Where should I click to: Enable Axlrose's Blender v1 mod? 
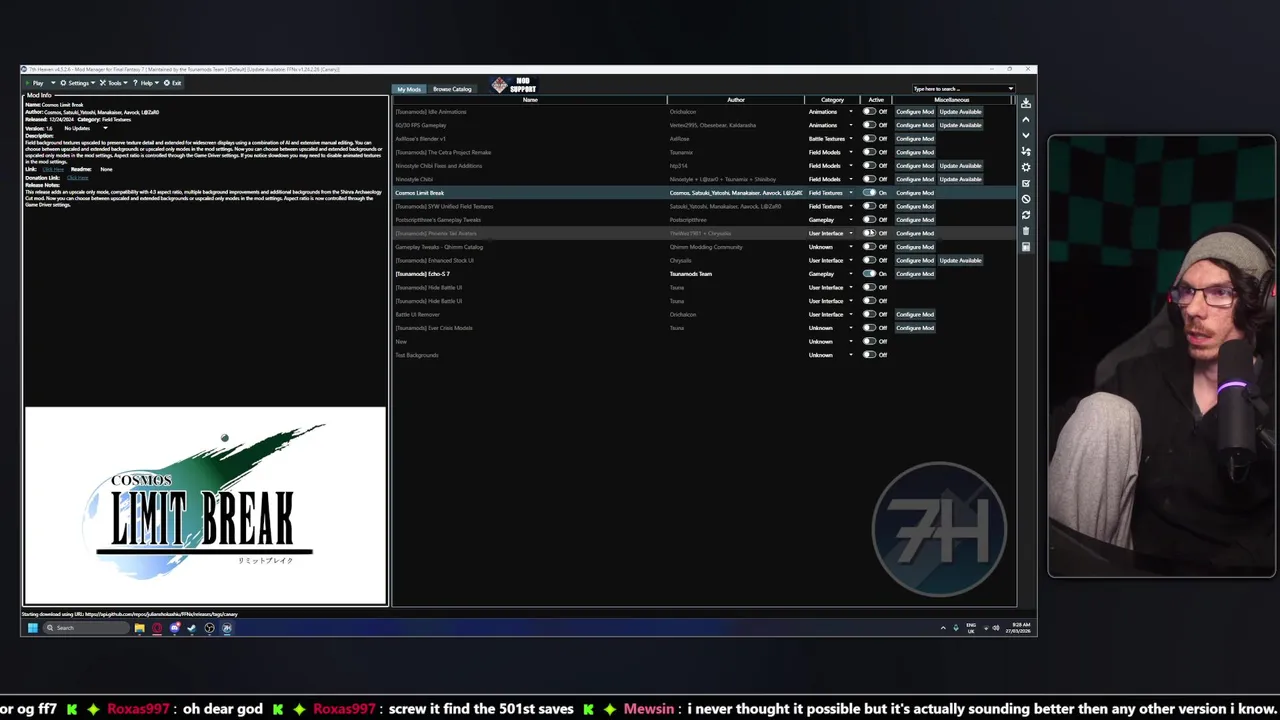tap(869, 139)
